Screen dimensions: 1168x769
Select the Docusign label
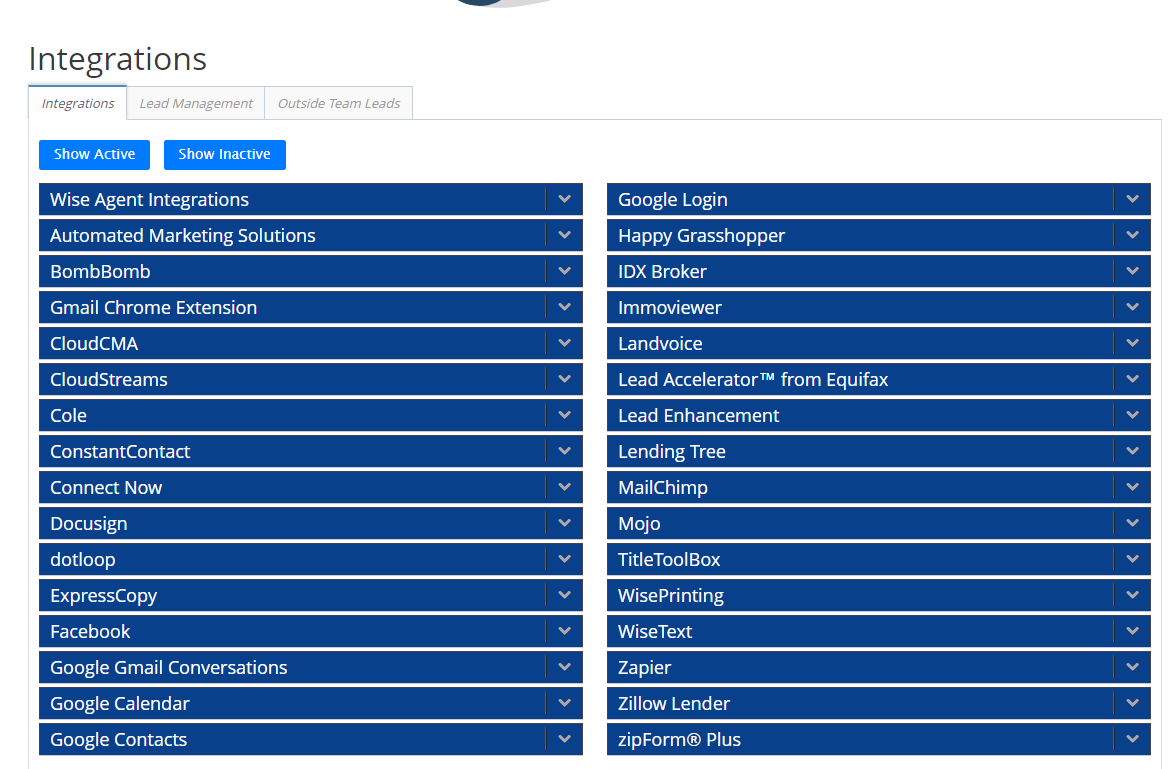89,524
